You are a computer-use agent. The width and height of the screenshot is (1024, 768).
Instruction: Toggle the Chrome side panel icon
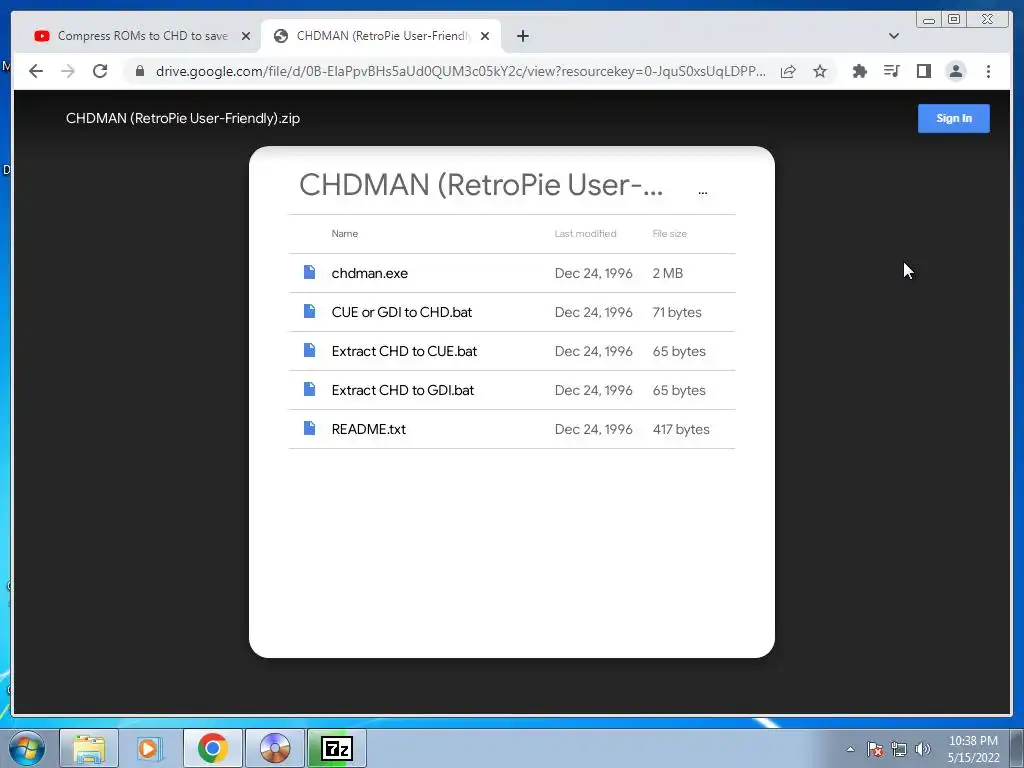[x=923, y=71]
